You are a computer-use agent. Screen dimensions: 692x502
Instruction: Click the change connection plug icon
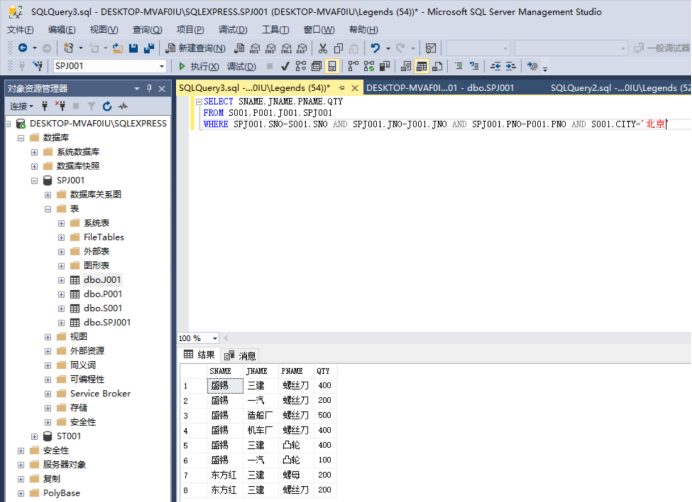(x=38, y=66)
